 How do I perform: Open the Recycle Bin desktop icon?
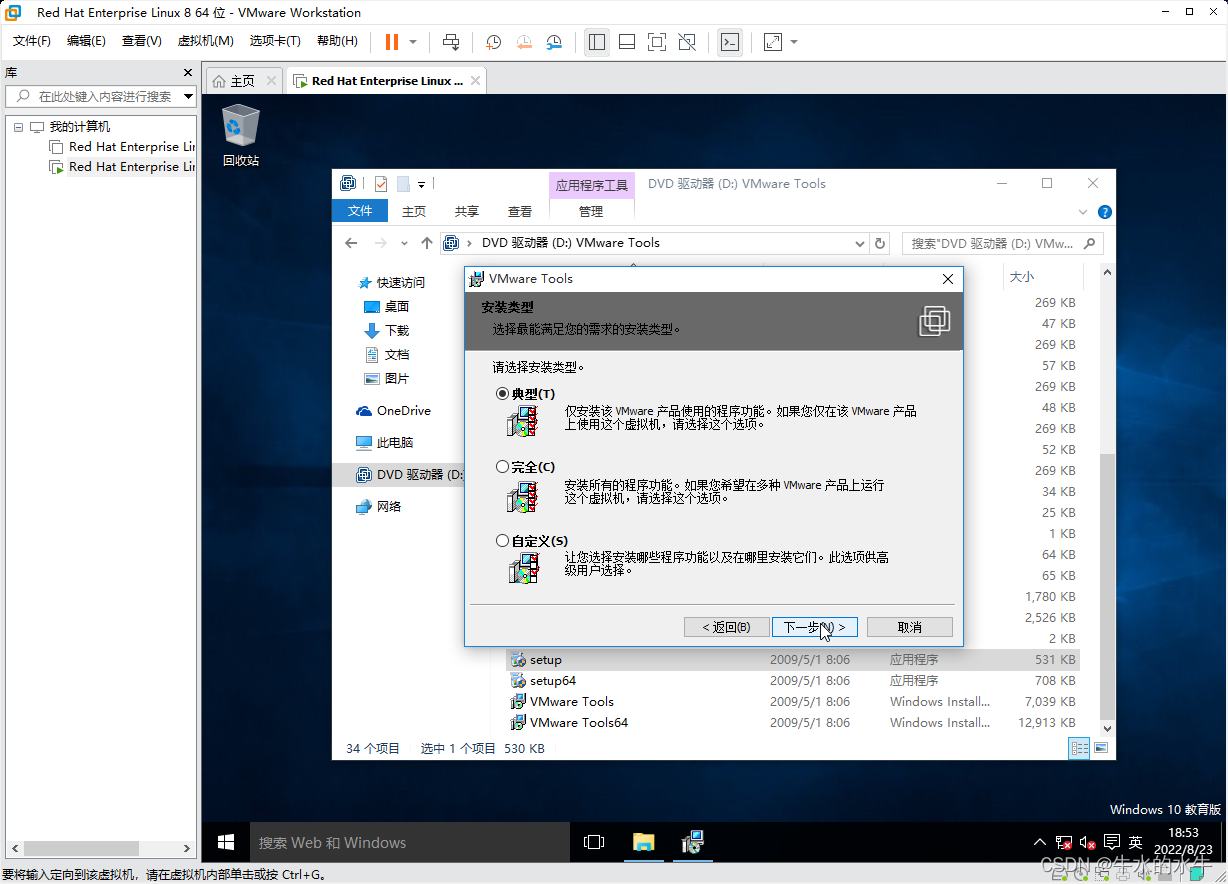click(x=240, y=135)
